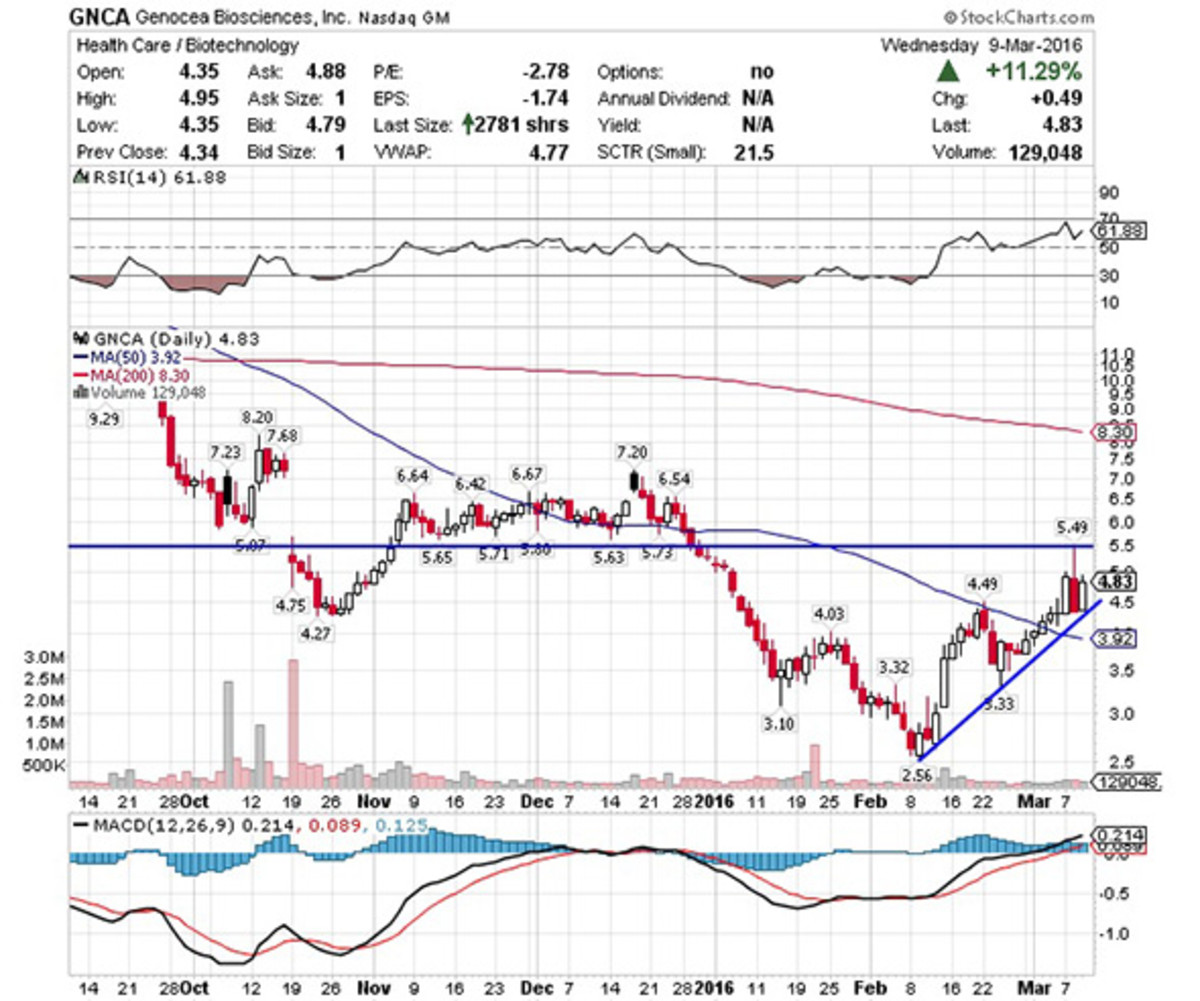Image resolution: width=1200 pixels, height=1001 pixels.
Task: Click the Ask Size value
Action: pos(339,99)
